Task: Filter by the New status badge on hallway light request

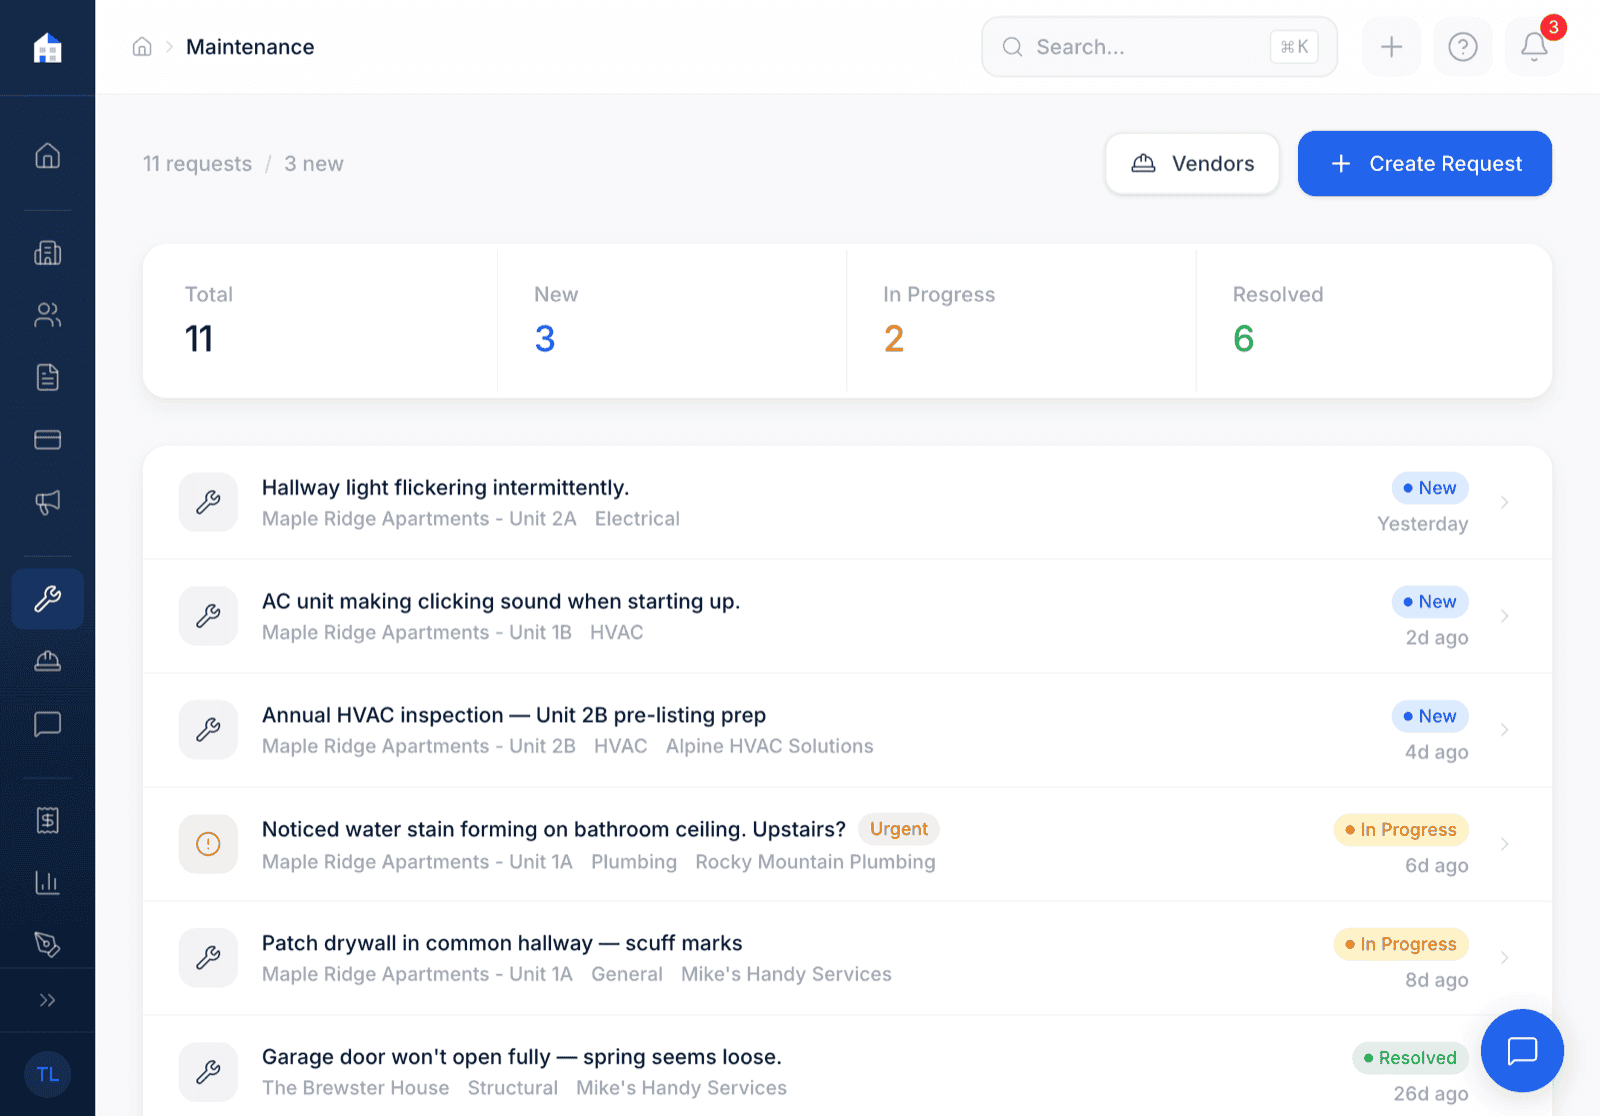Action: 1430,488
